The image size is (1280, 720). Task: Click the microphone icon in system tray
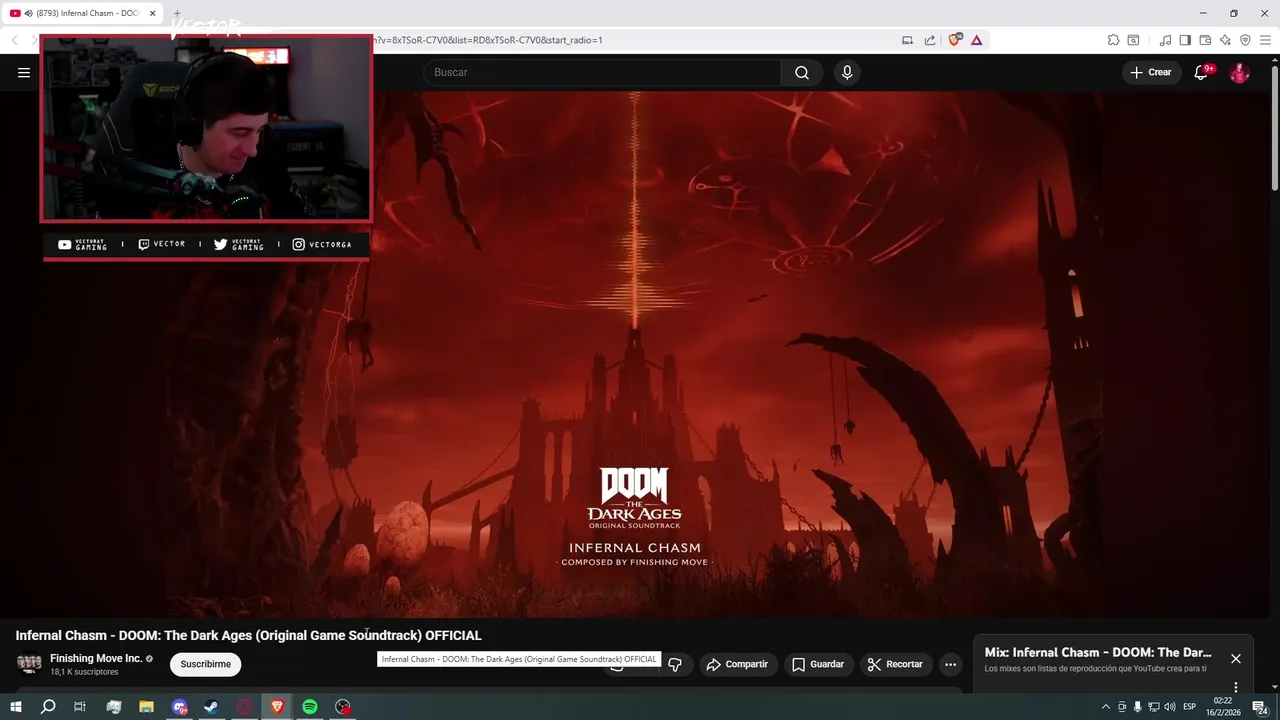tap(1138, 707)
